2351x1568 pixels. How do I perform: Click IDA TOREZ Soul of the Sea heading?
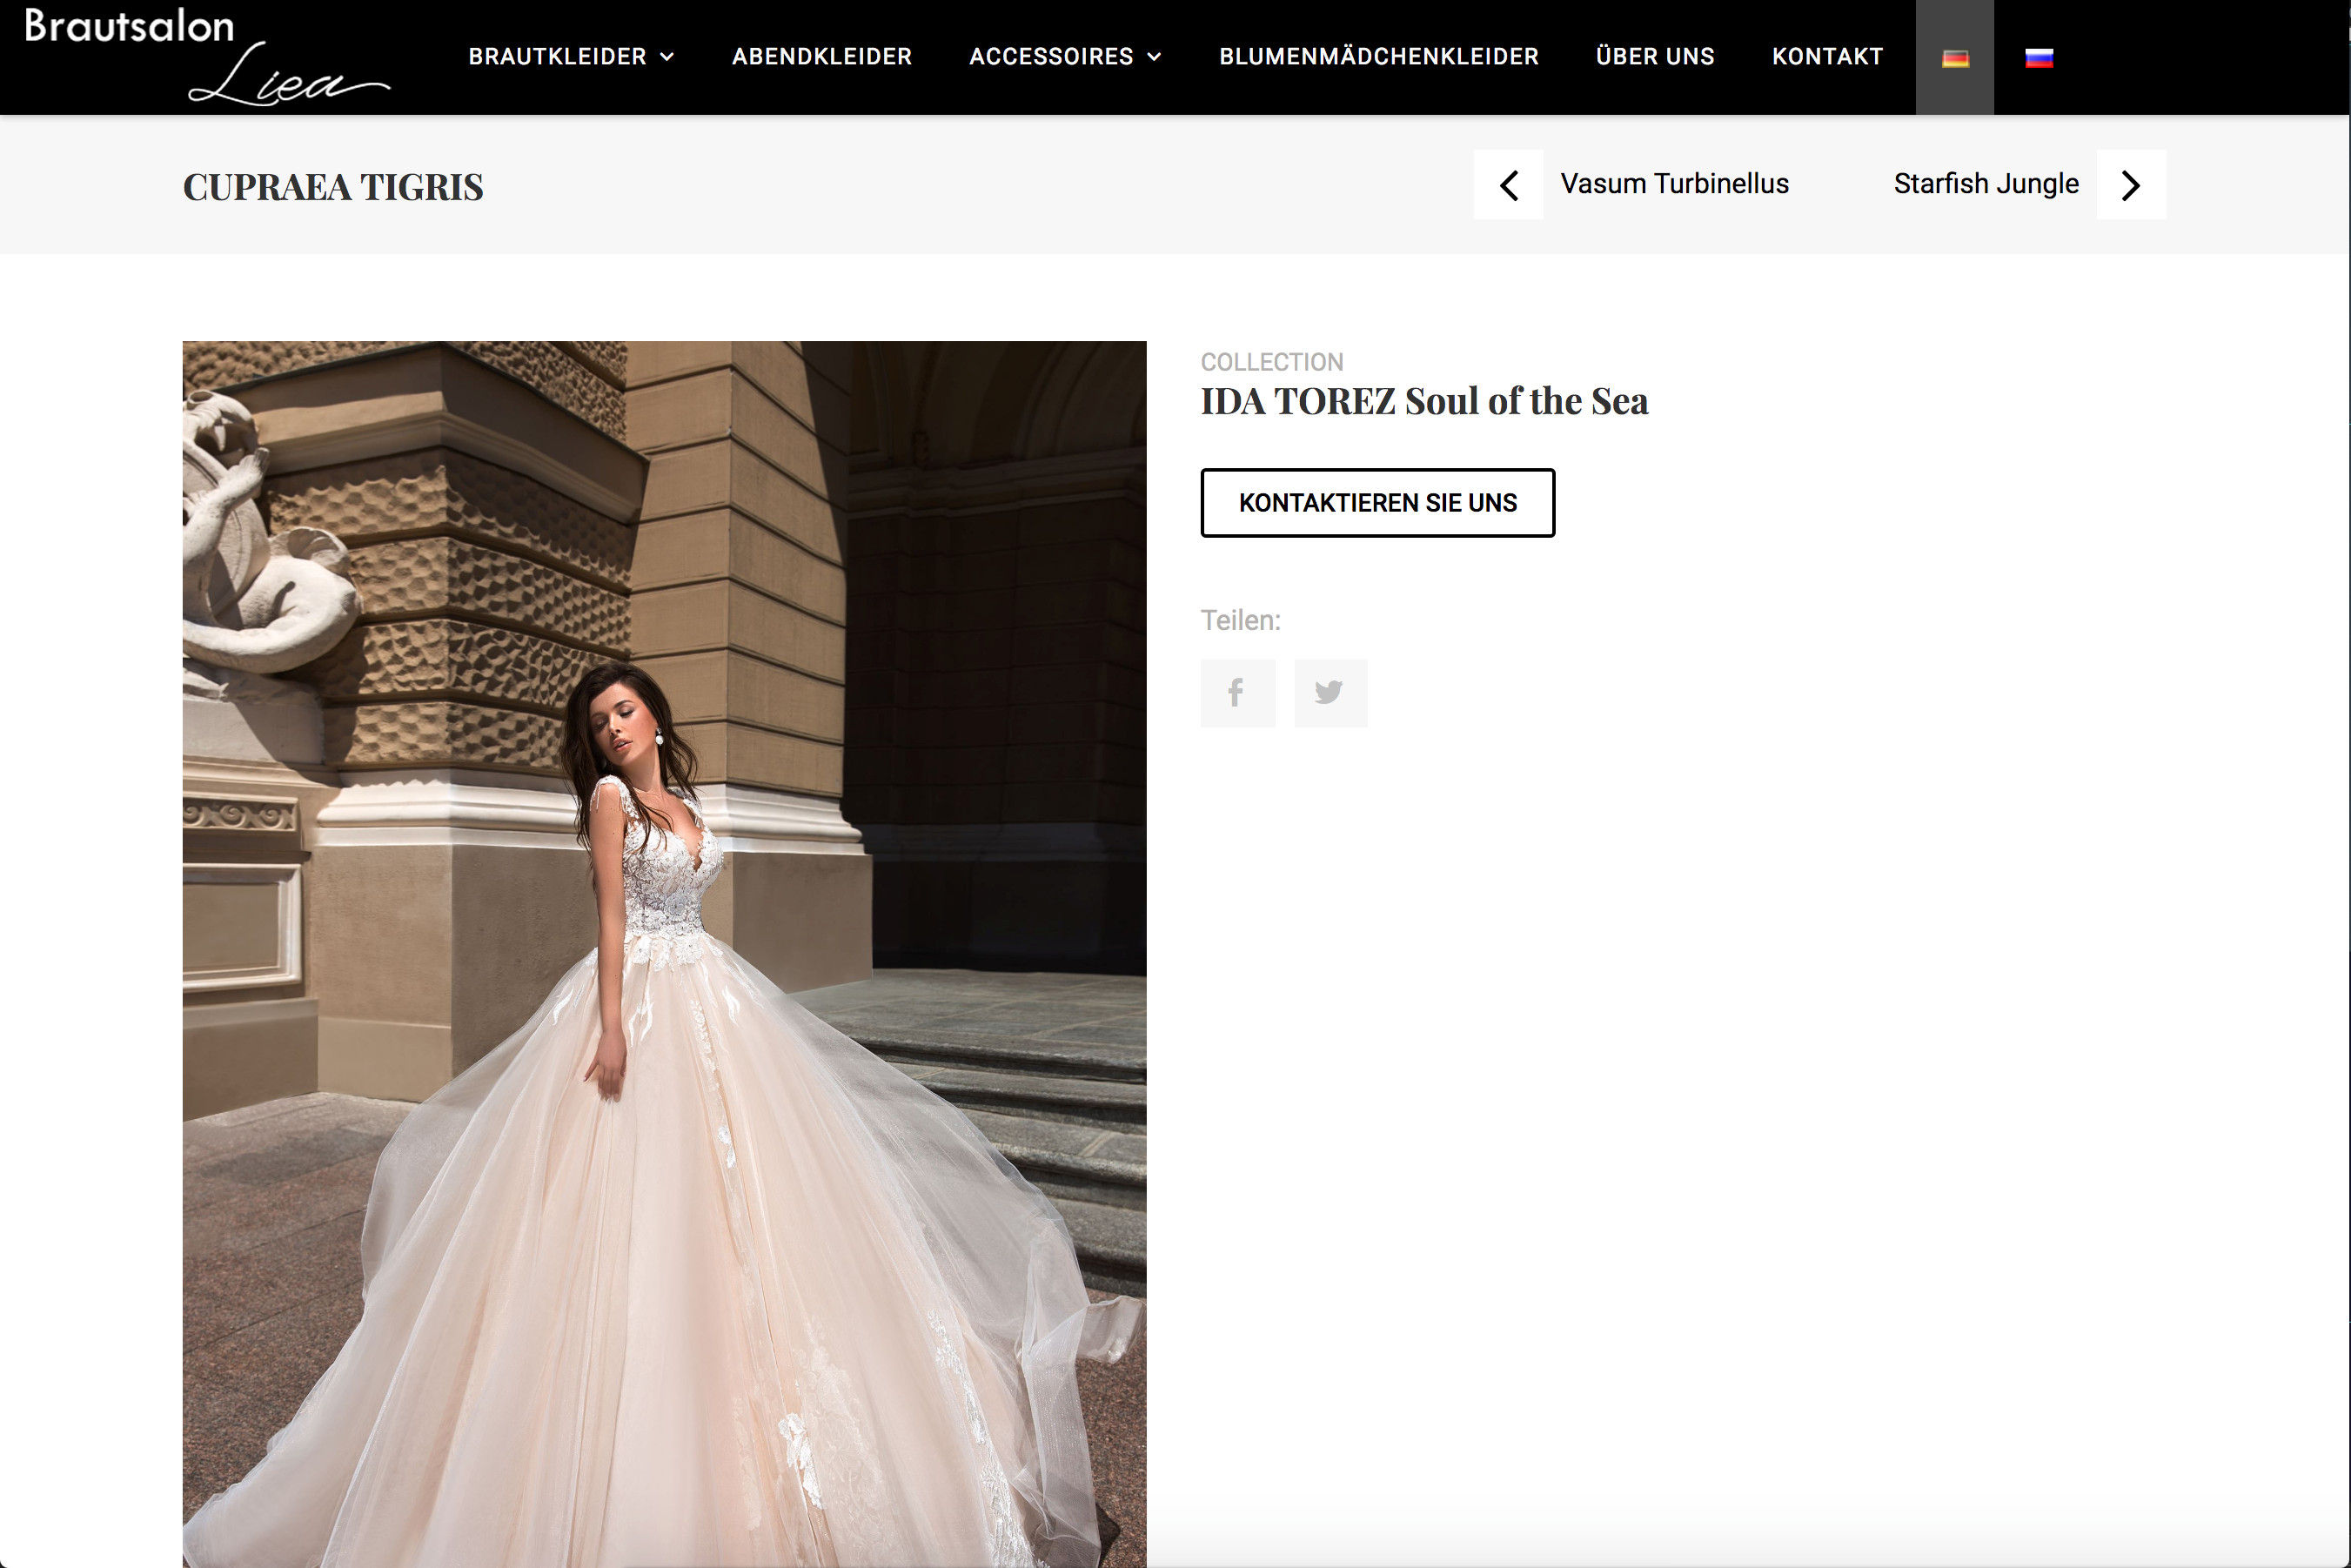click(x=1423, y=401)
